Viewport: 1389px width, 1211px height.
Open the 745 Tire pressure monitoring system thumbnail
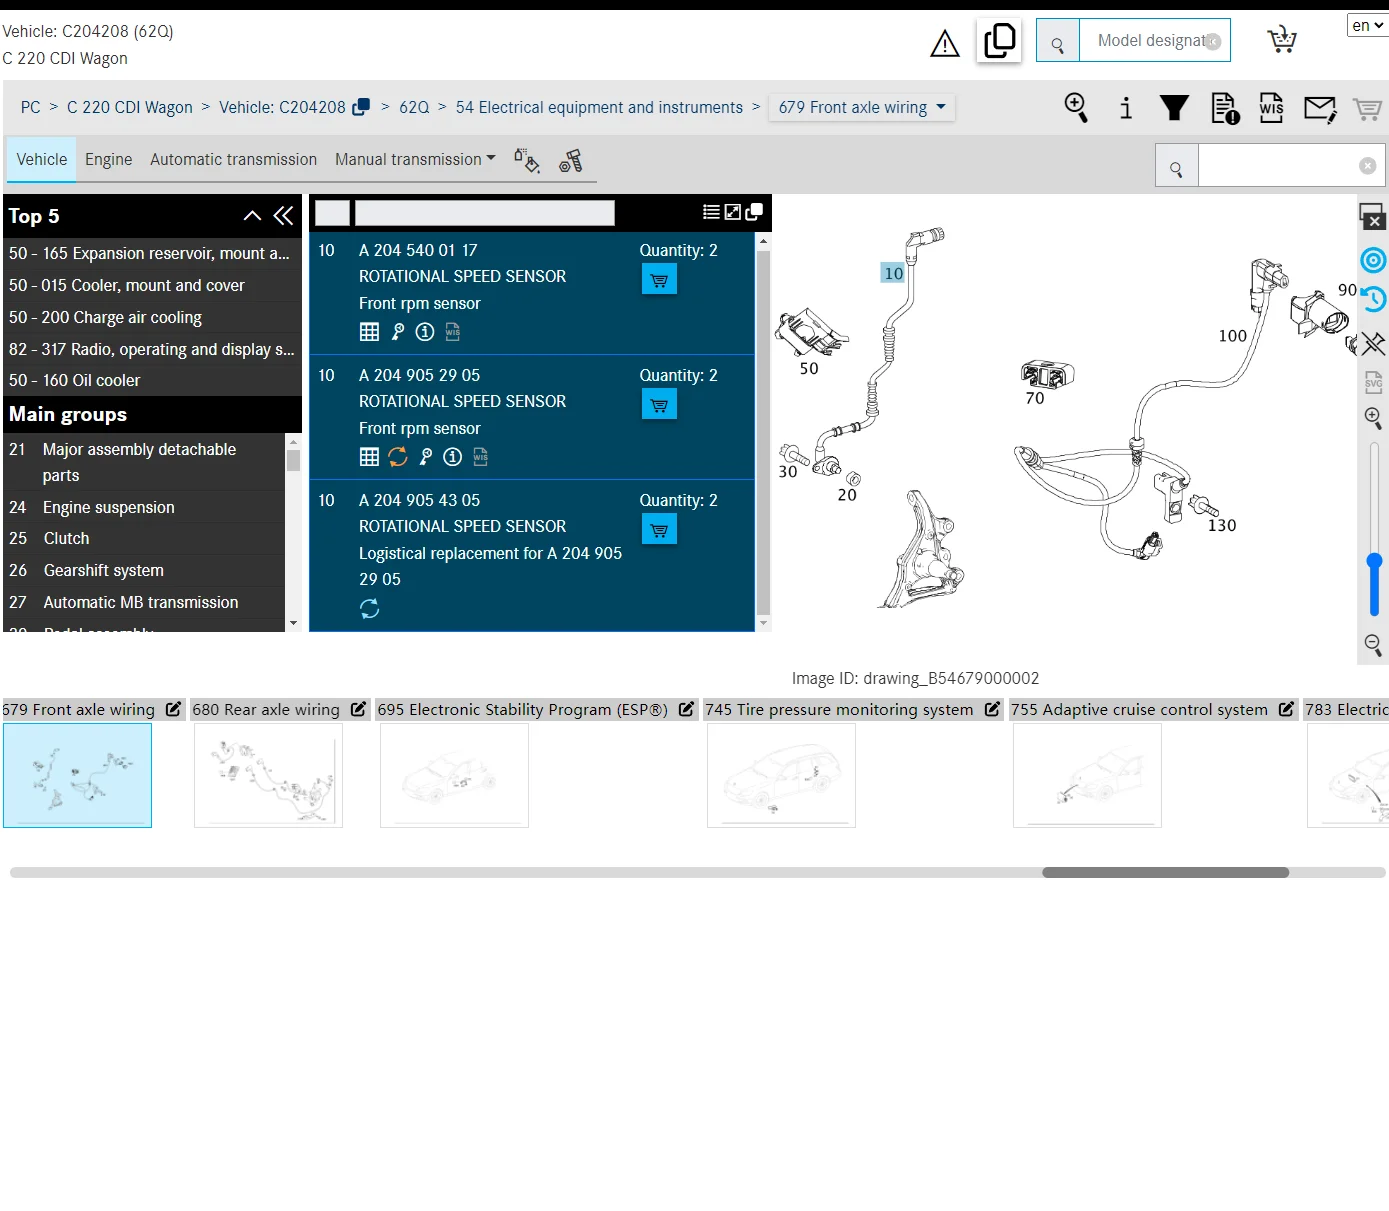[781, 775]
